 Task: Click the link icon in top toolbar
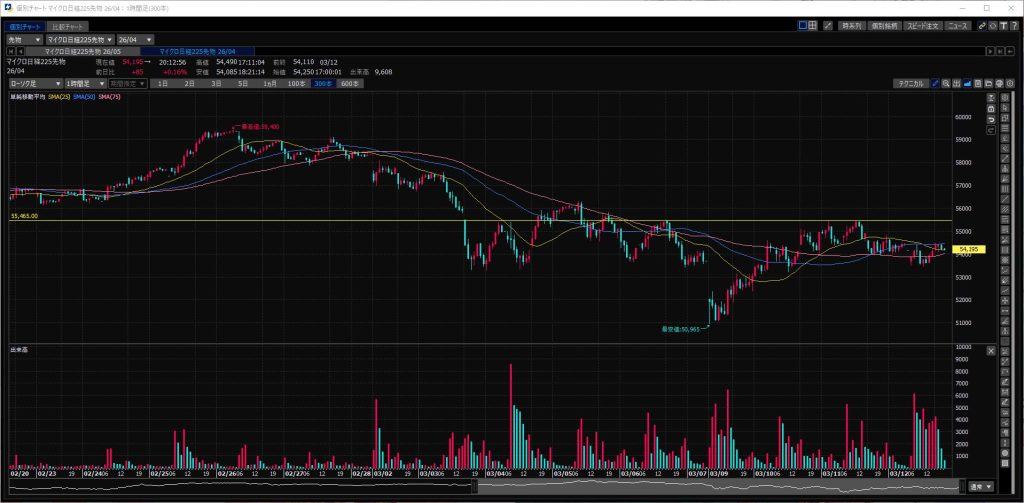tap(982, 25)
